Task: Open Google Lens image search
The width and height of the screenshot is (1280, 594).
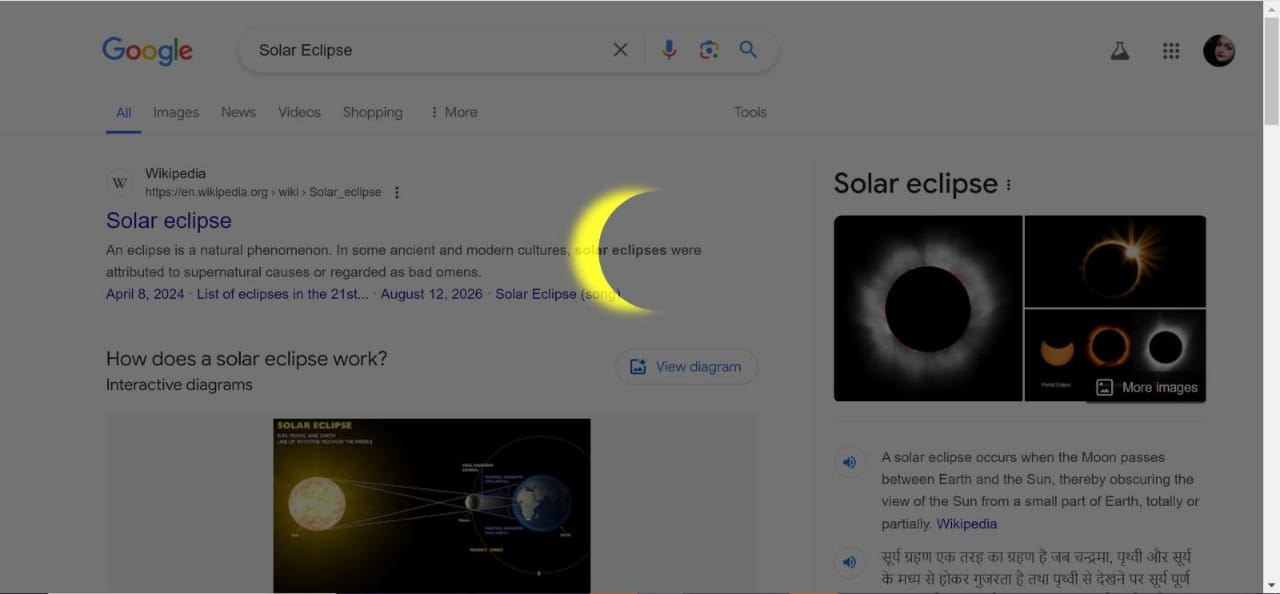Action: point(709,49)
